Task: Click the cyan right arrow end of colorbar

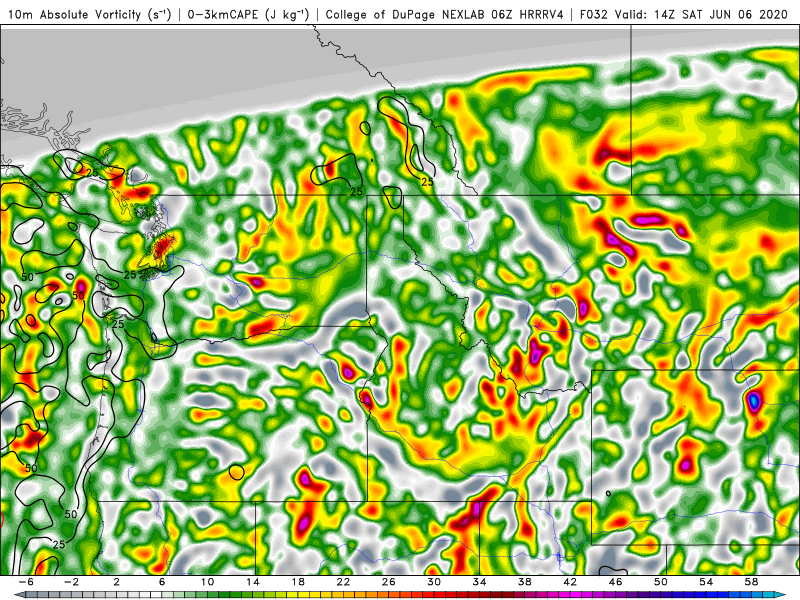Action: tap(781, 595)
